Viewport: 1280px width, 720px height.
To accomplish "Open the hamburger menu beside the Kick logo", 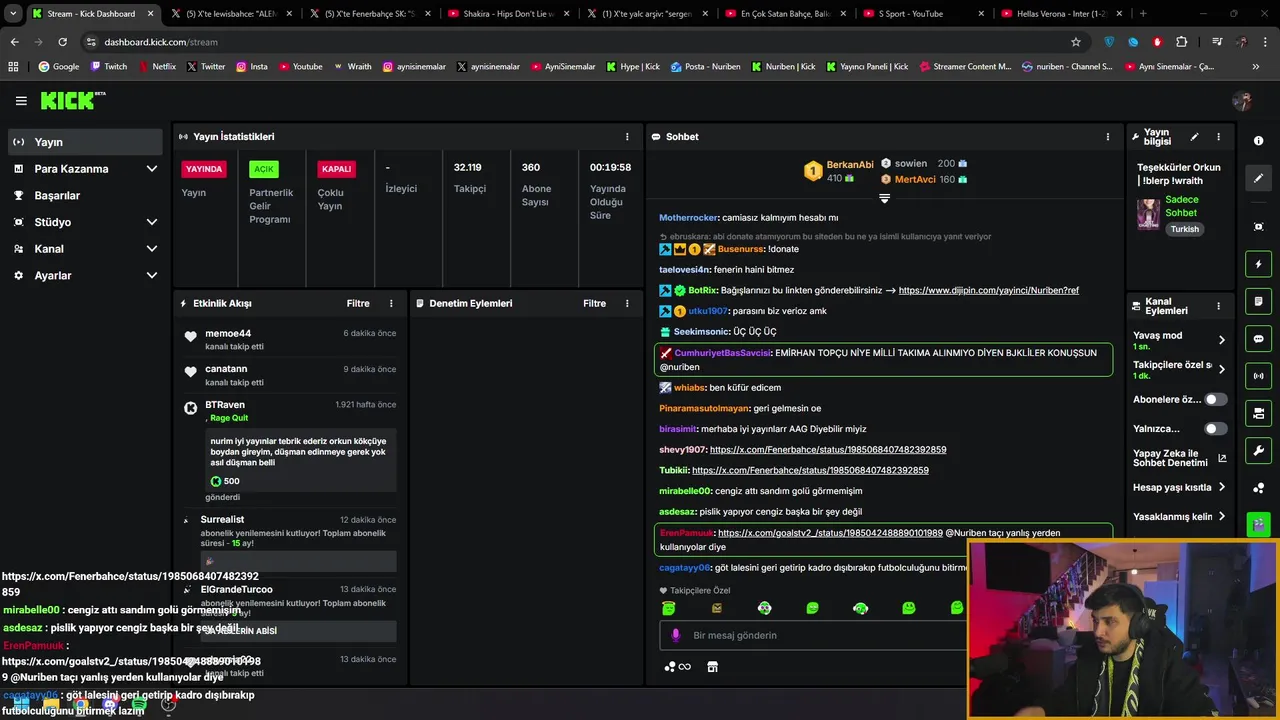I will tap(21, 101).
